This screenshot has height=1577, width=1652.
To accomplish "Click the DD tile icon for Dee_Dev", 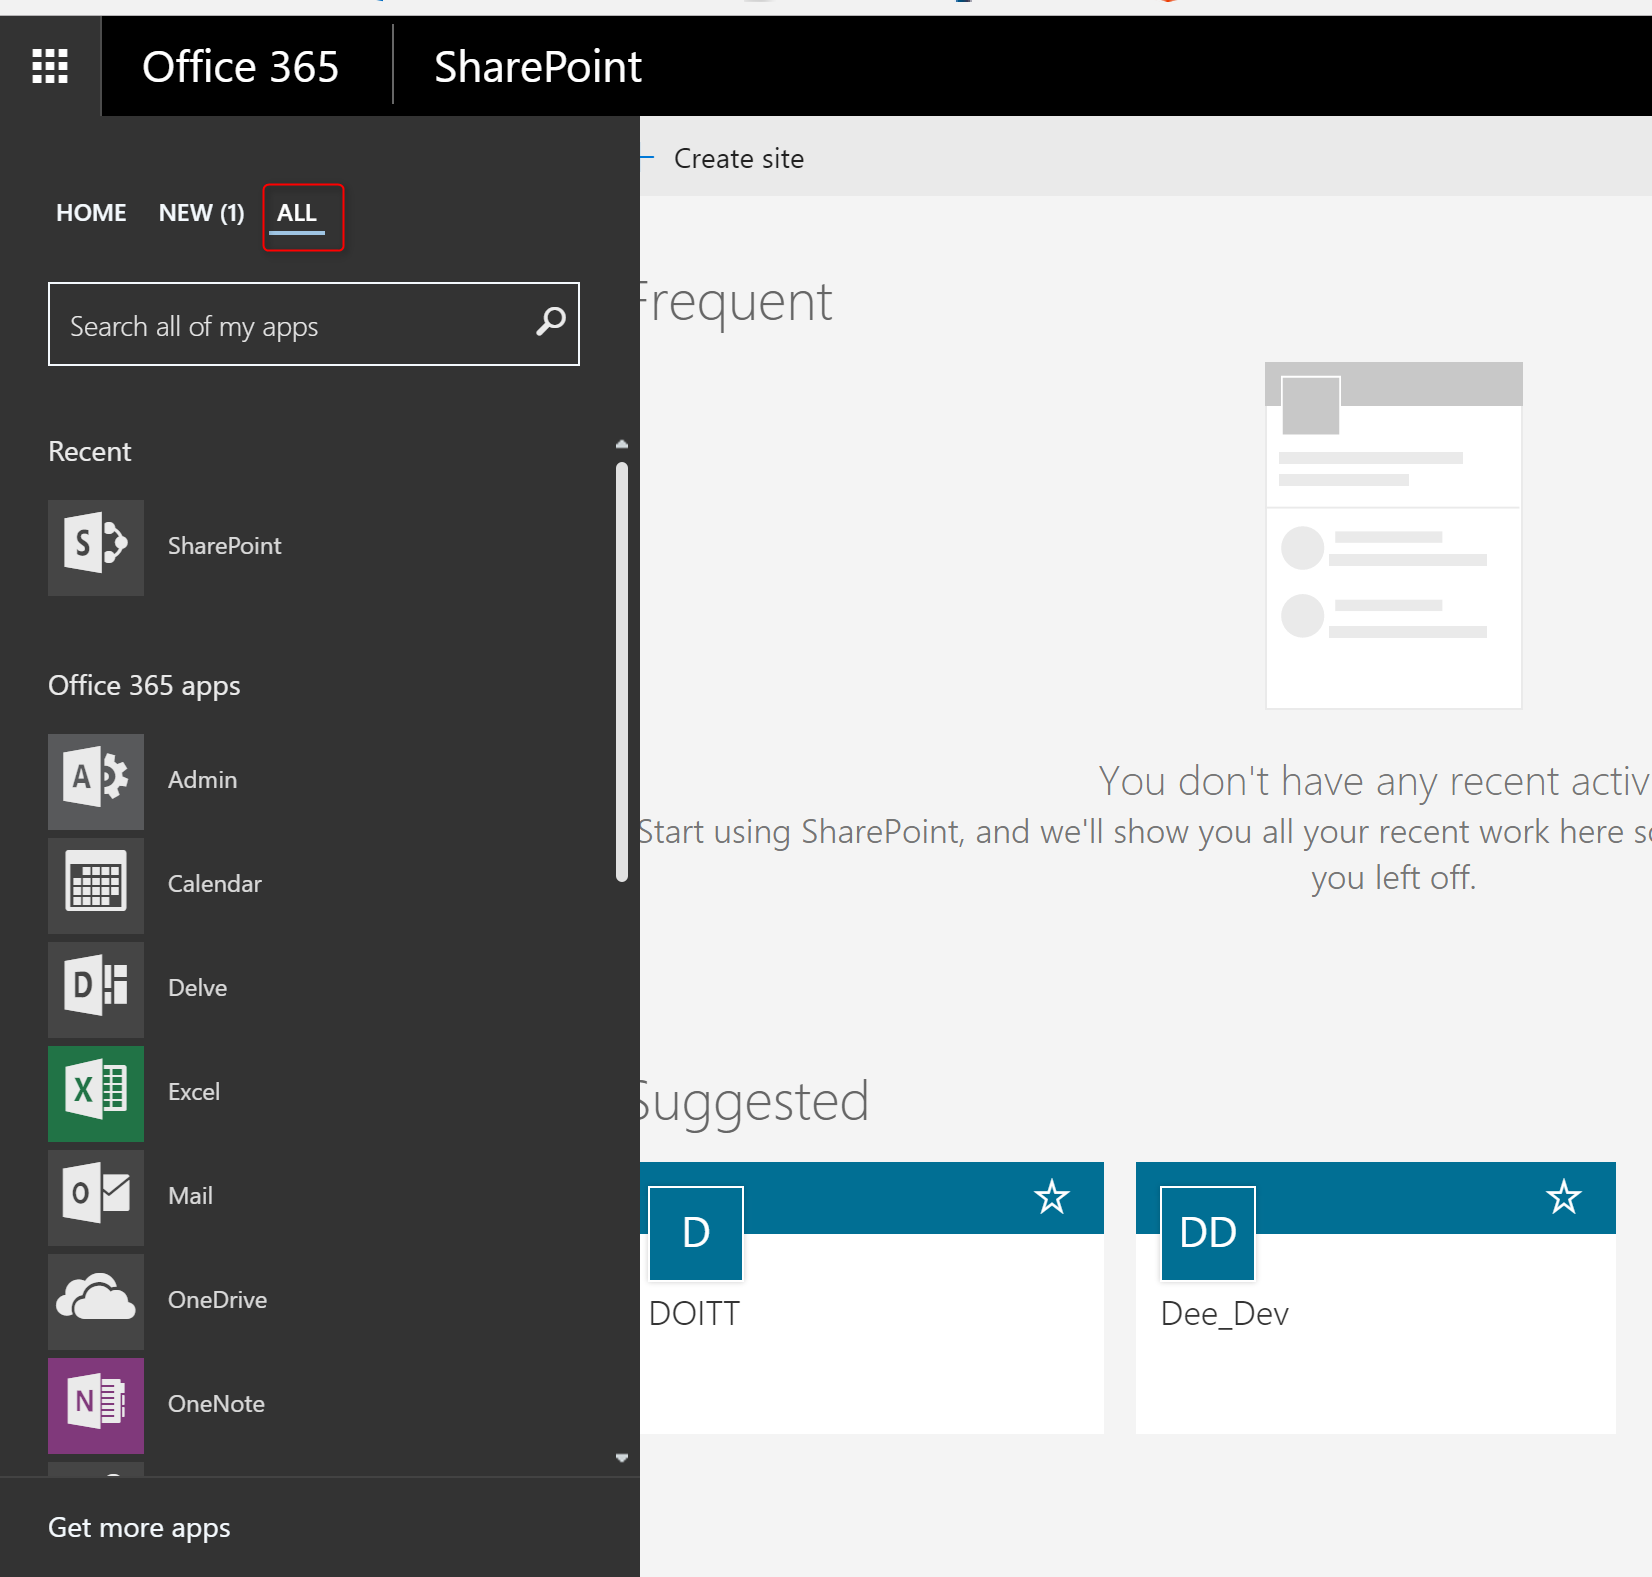I will tap(1208, 1233).
